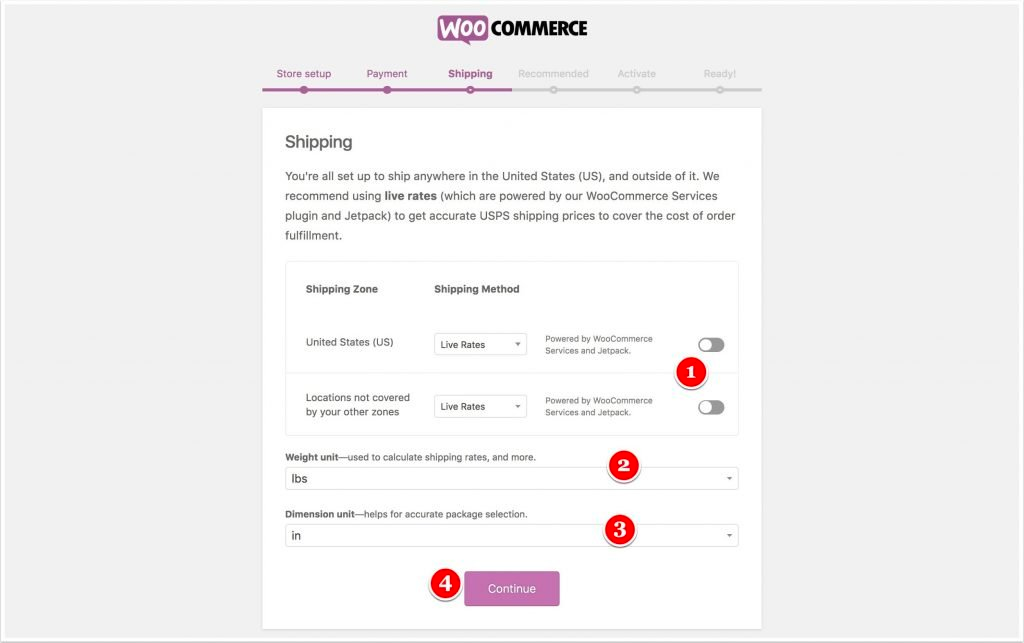The height and width of the screenshot is (643, 1024).
Task: Click the Store setup step label
Action: (x=304, y=73)
